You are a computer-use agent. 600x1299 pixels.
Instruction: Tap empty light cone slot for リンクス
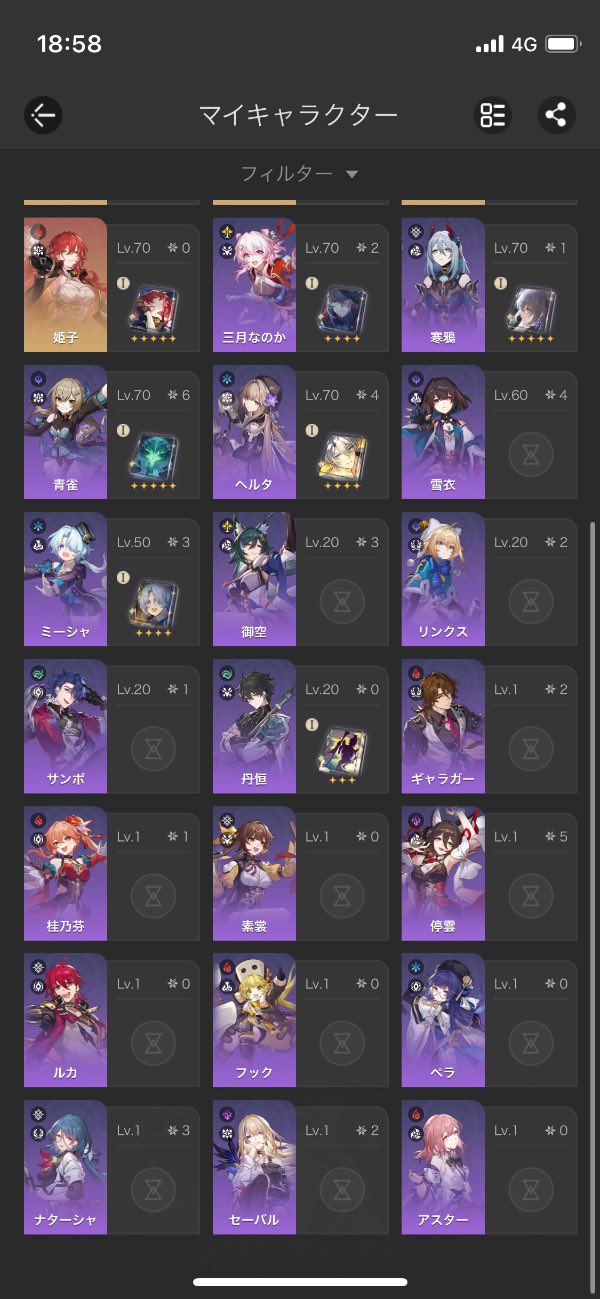coord(532,602)
